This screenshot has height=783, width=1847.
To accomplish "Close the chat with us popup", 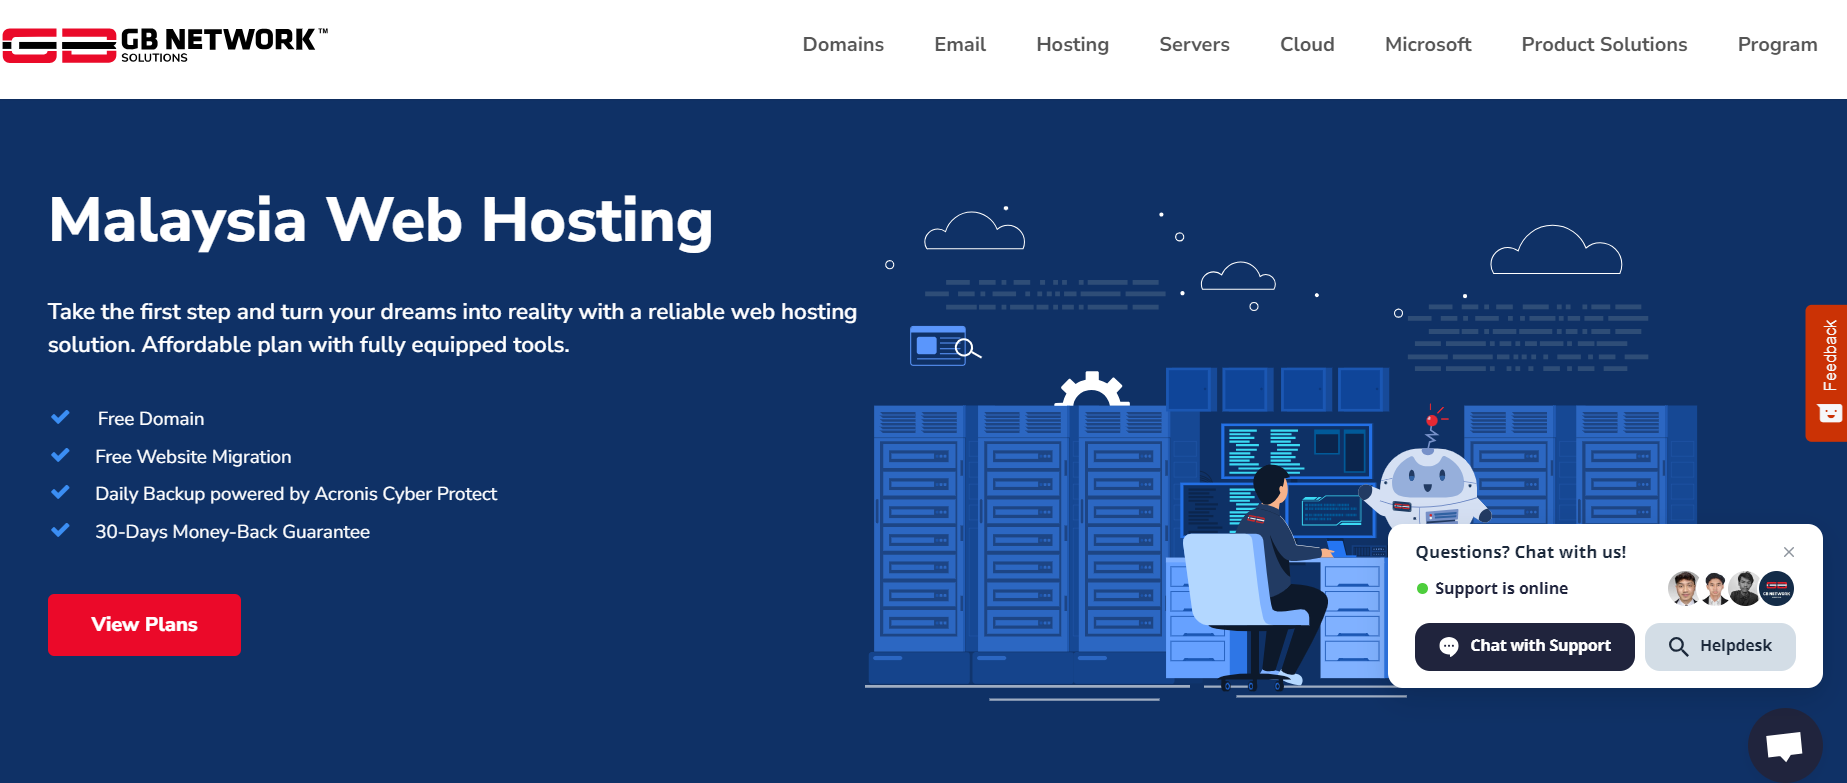I will tap(1789, 552).
